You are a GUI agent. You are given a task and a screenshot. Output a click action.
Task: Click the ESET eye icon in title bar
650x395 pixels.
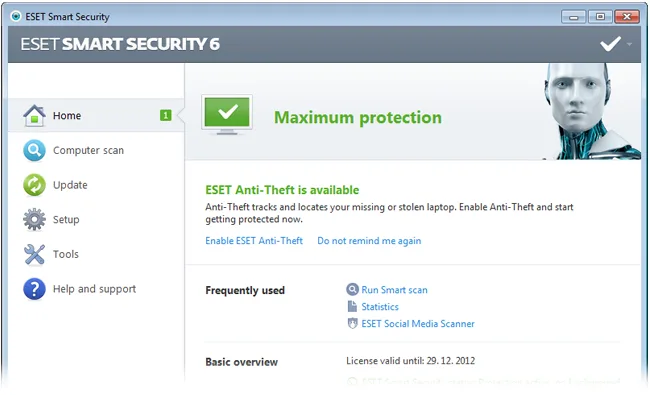16,17
